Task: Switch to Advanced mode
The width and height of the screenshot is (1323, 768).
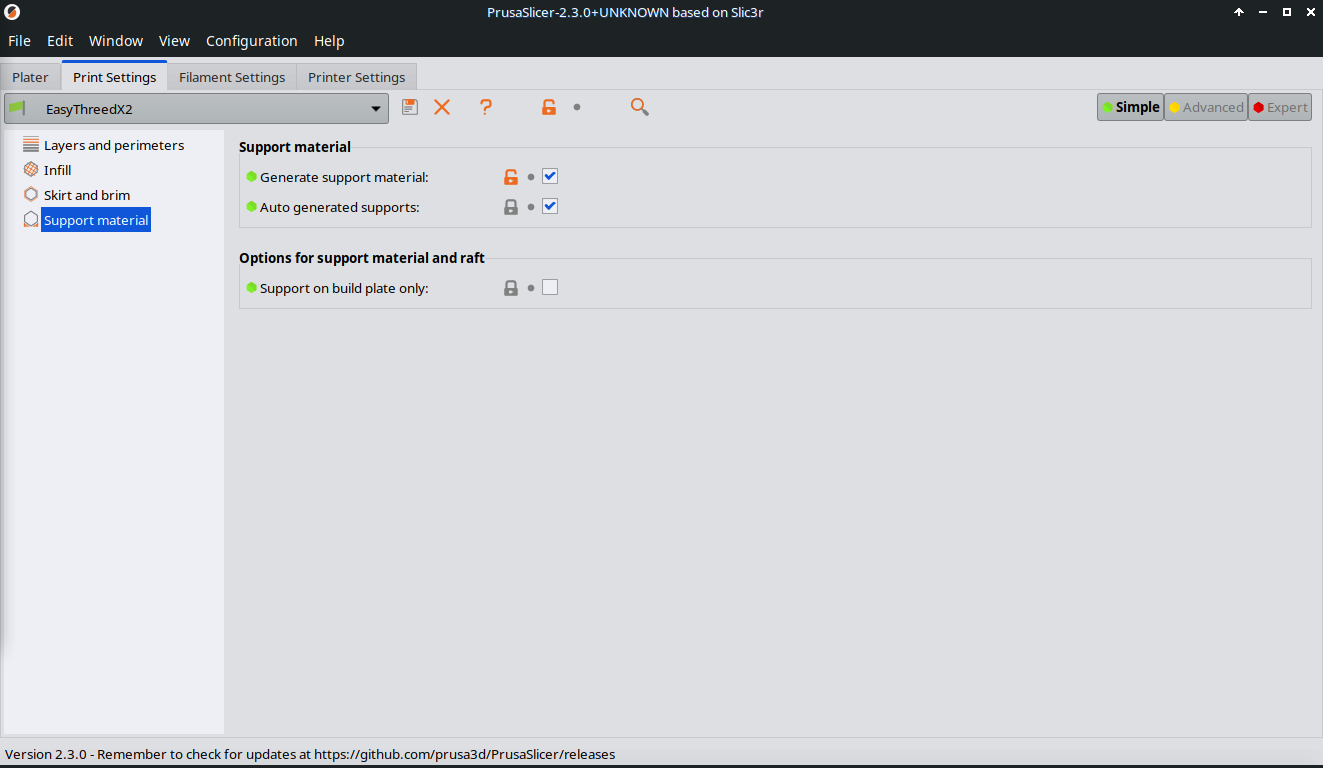Action: pyautogui.click(x=1206, y=107)
